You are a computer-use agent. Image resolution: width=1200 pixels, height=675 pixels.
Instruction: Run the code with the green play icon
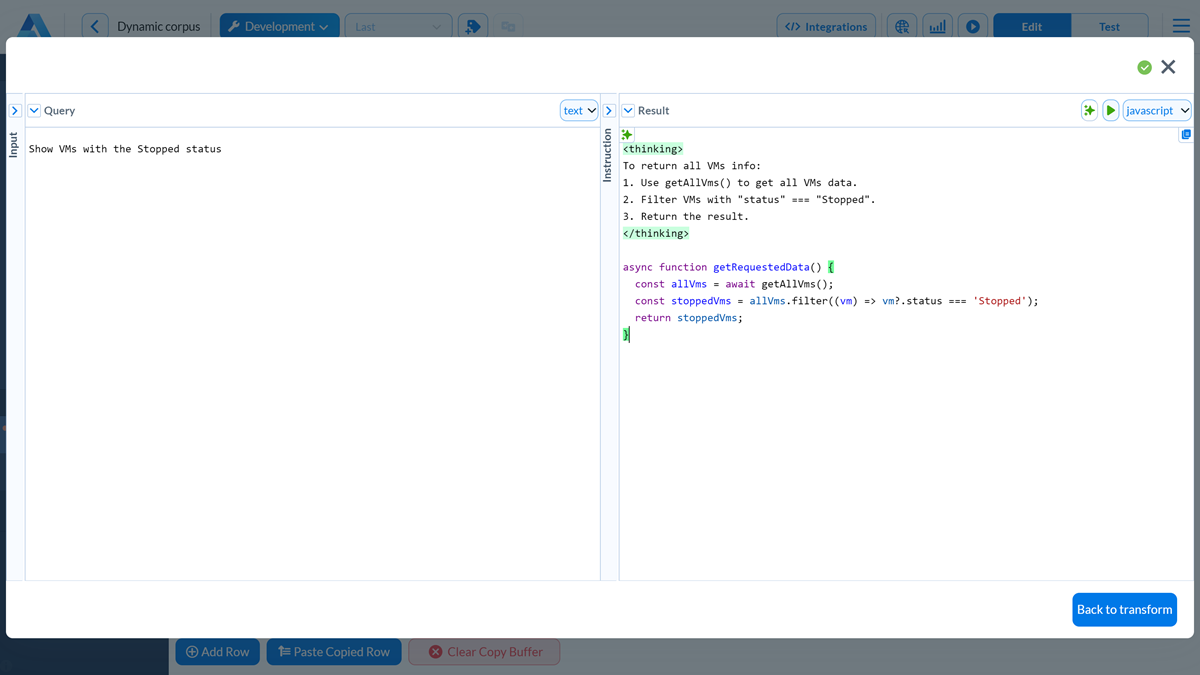(1110, 110)
